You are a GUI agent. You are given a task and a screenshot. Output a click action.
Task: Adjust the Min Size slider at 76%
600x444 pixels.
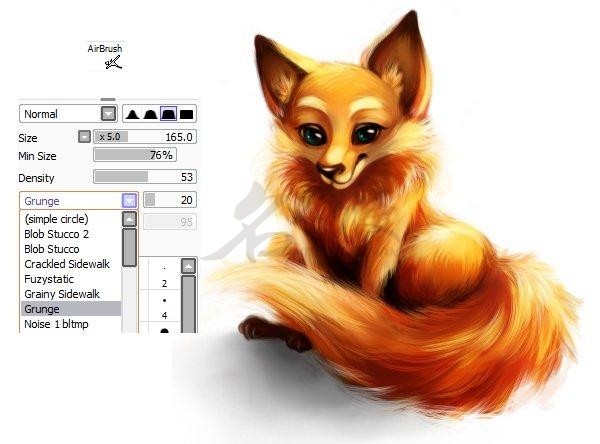pyautogui.click(x=134, y=155)
